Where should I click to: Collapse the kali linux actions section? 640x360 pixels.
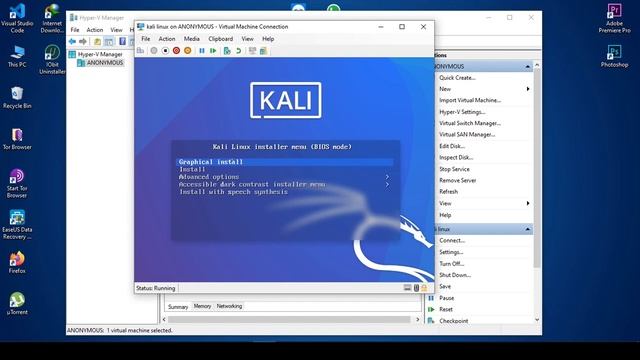(527, 229)
